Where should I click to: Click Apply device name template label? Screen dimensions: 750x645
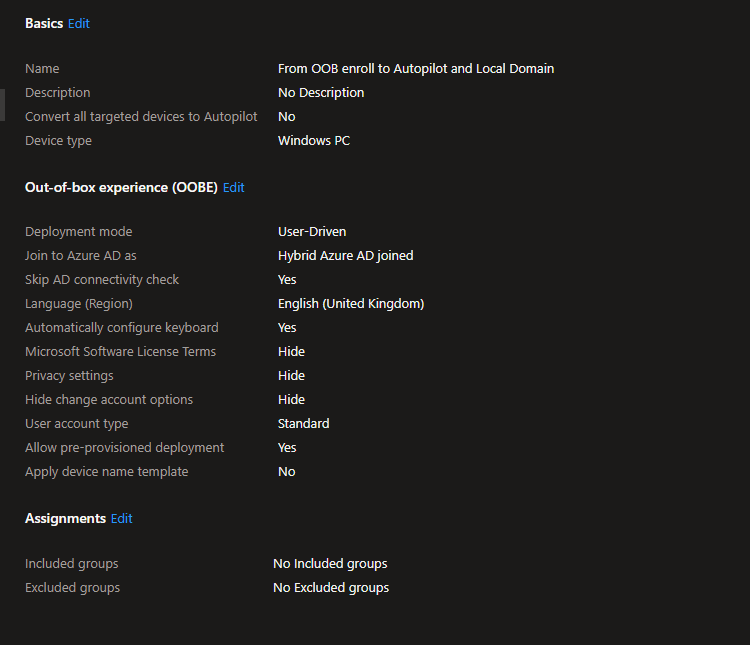[107, 472]
